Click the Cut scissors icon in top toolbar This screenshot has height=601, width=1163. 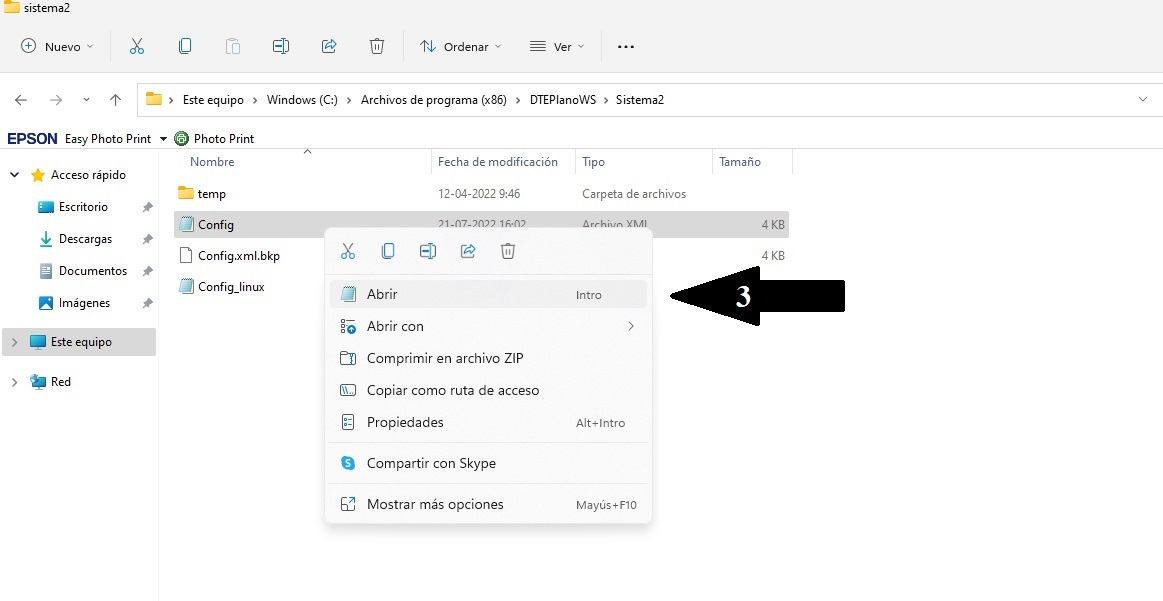point(137,46)
